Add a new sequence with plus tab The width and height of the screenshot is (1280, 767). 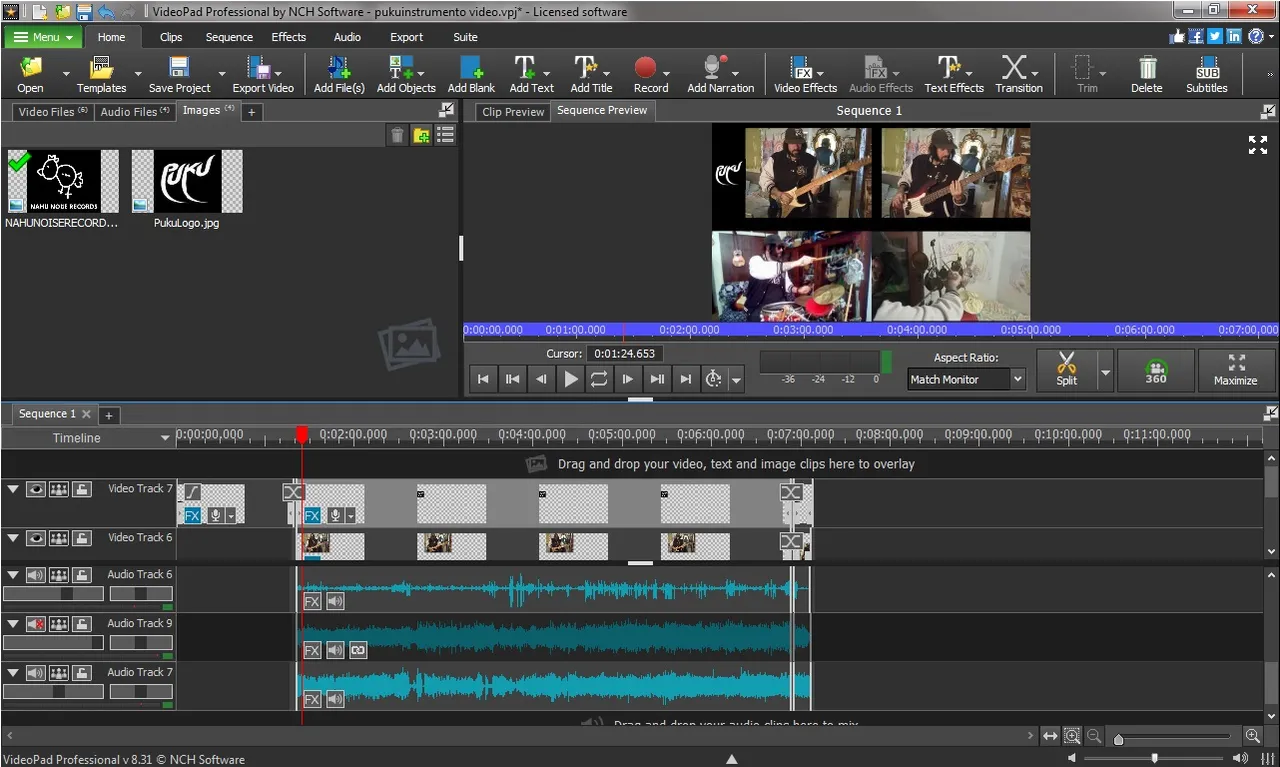click(x=109, y=415)
